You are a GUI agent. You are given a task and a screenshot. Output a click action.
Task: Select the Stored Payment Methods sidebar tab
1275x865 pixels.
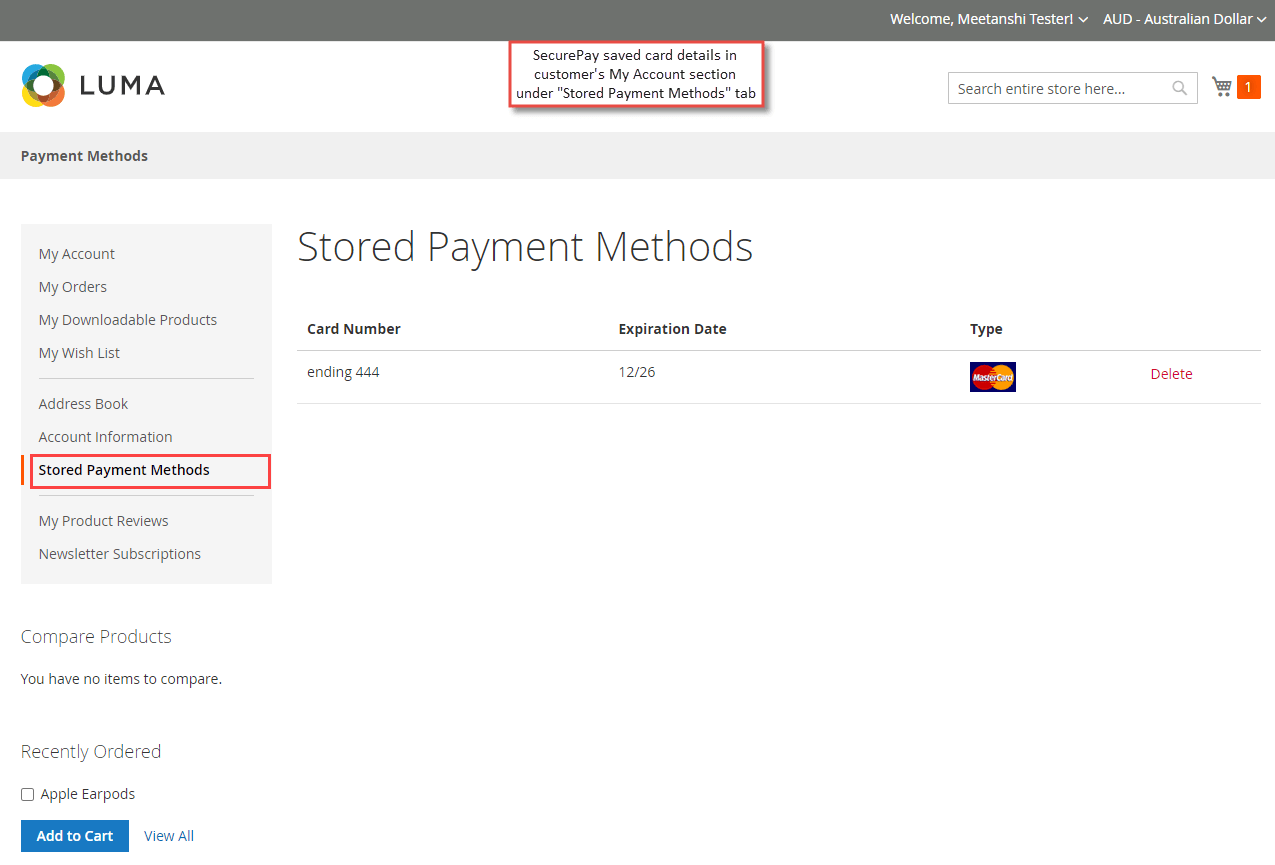pyautogui.click(x=124, y=469)
